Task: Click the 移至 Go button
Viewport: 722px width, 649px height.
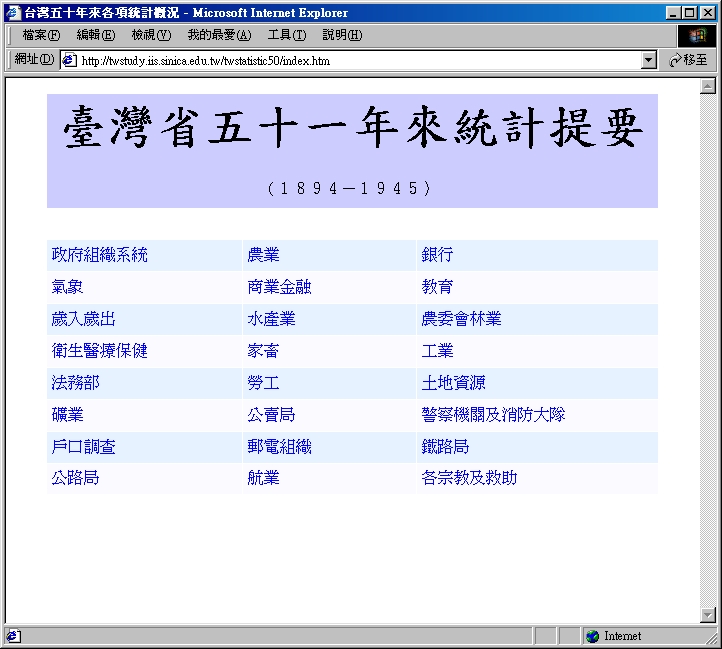Action: tap(688, 60)
